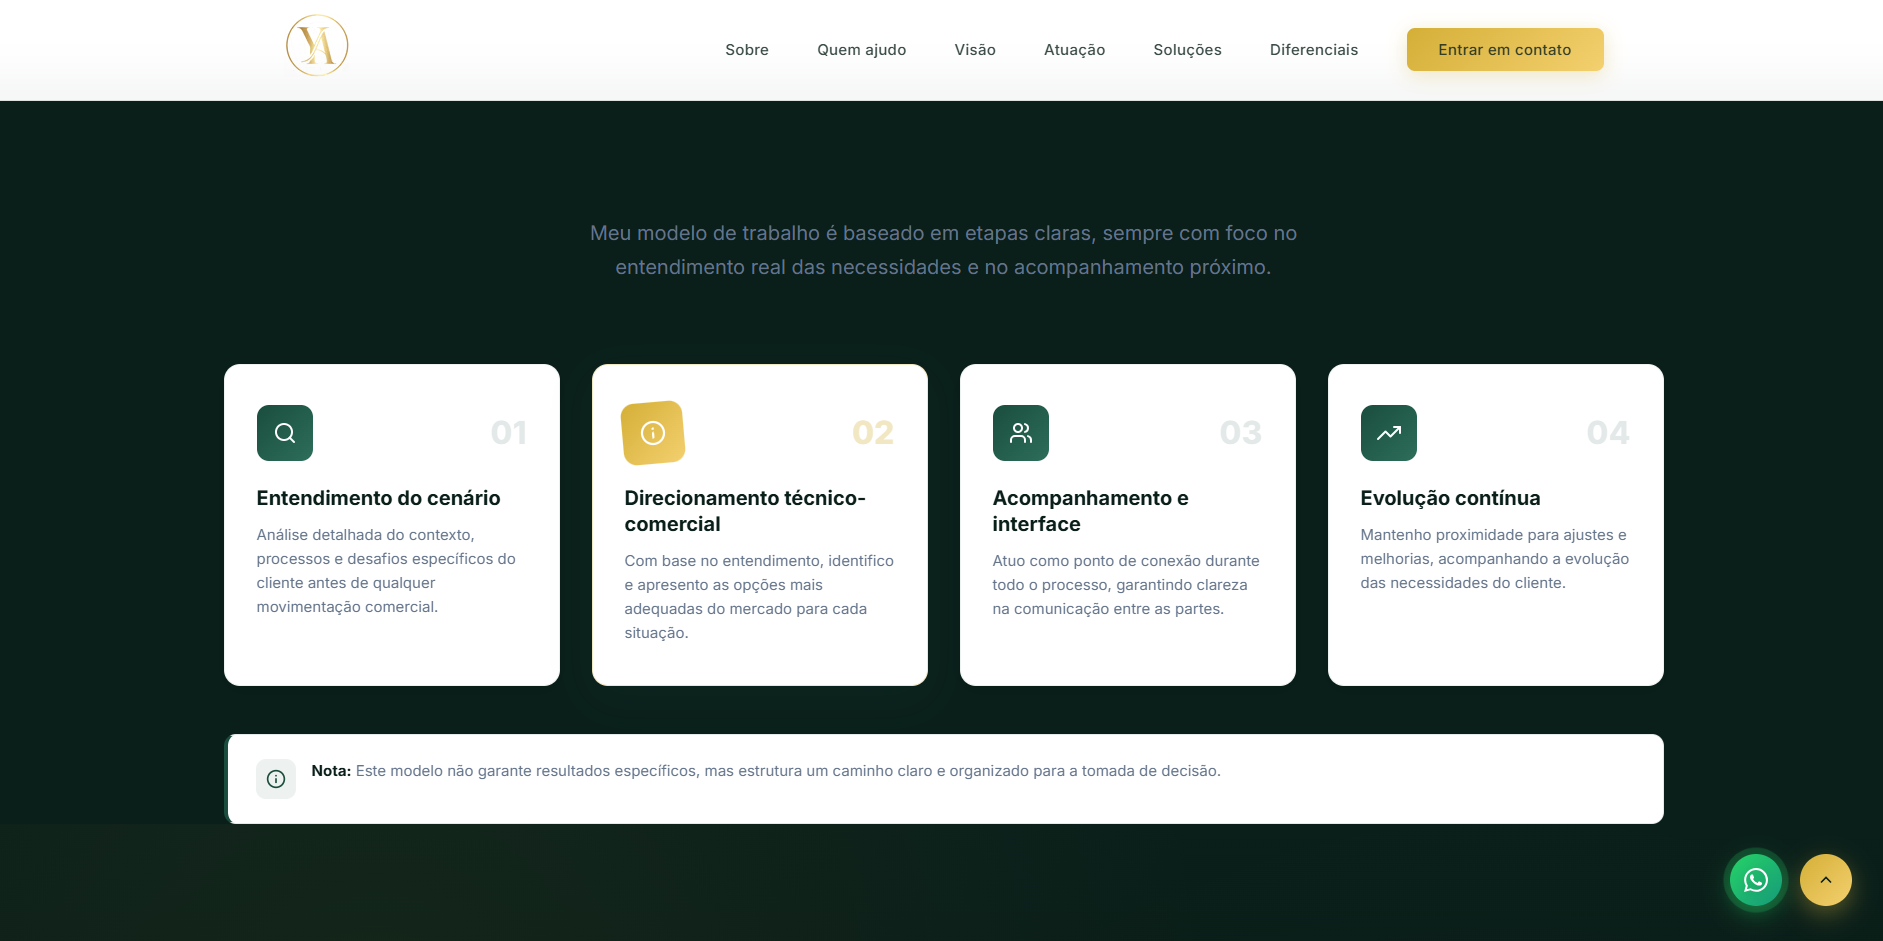Click the Evolução contínua card title
The height and width of the screenshot is (941, 1883).
tap(1450, 498)
